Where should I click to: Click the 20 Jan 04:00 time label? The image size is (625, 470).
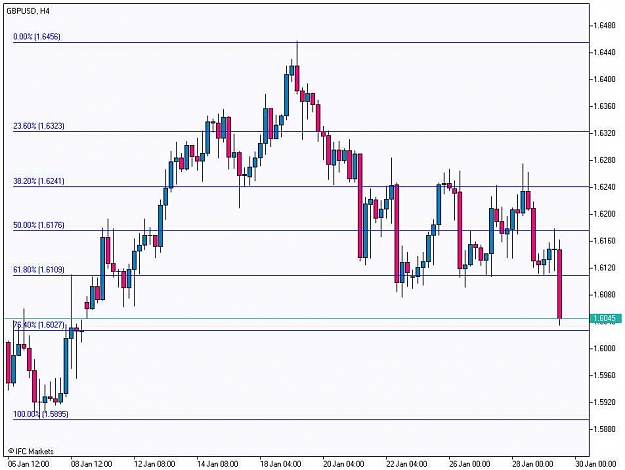click(343, 464)
